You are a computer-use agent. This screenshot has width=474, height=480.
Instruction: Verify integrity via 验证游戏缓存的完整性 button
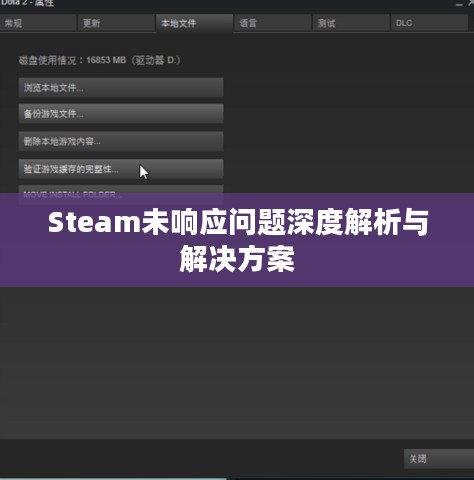[121, 169]
